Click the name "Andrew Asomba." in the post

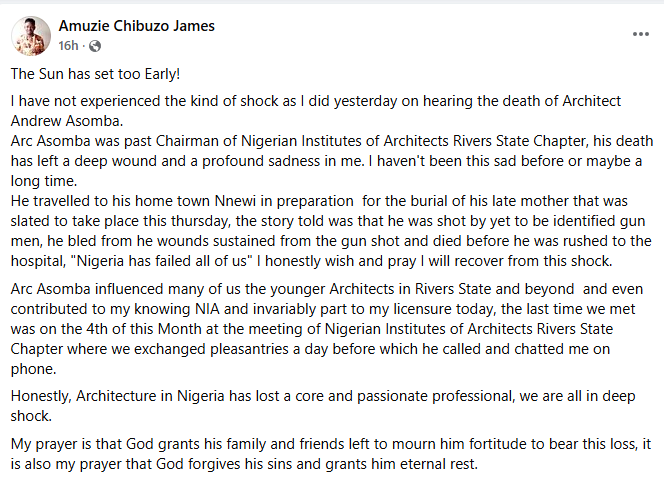coord(56,119)
